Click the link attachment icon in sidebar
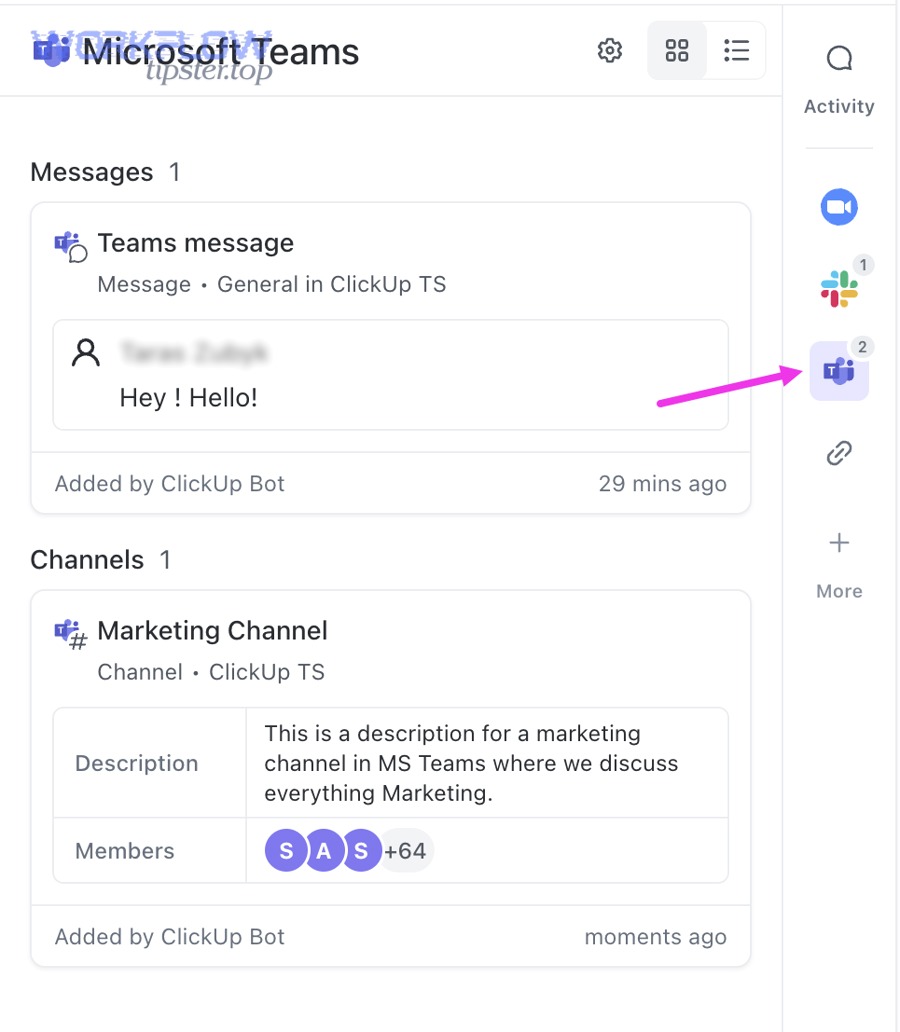This screenshot has height=1032, width=900. 838,453
